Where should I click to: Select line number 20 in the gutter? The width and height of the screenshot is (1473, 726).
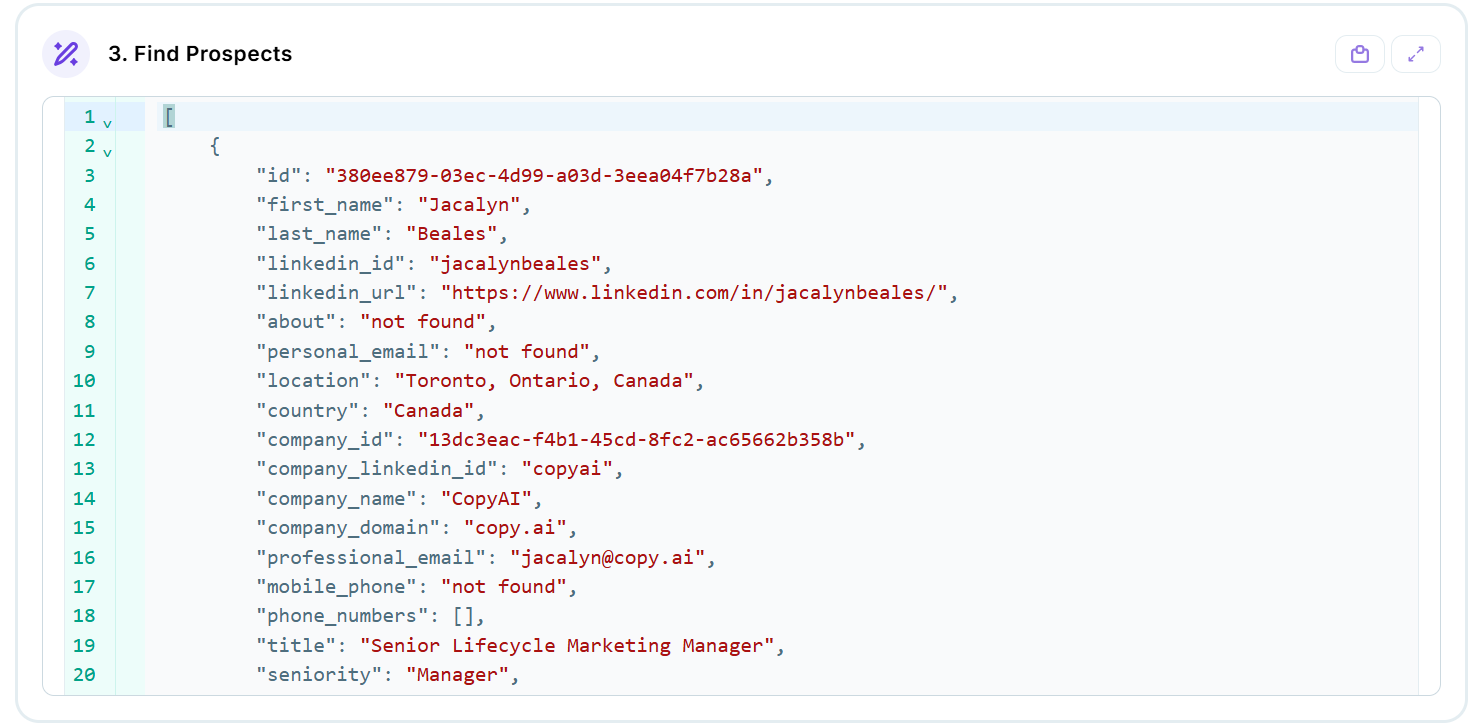coord(85,675)
